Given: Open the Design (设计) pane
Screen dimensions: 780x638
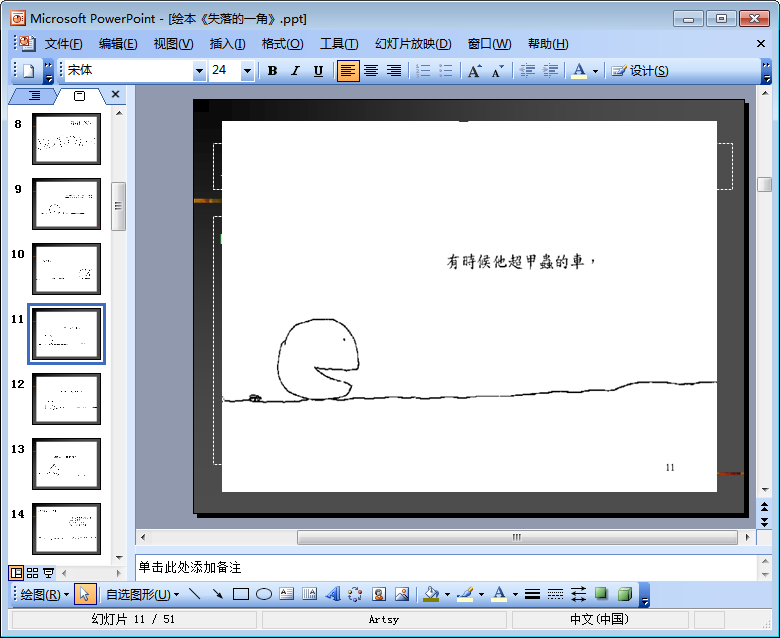Looking at the screenshot, I should click(x=640, y=71).
